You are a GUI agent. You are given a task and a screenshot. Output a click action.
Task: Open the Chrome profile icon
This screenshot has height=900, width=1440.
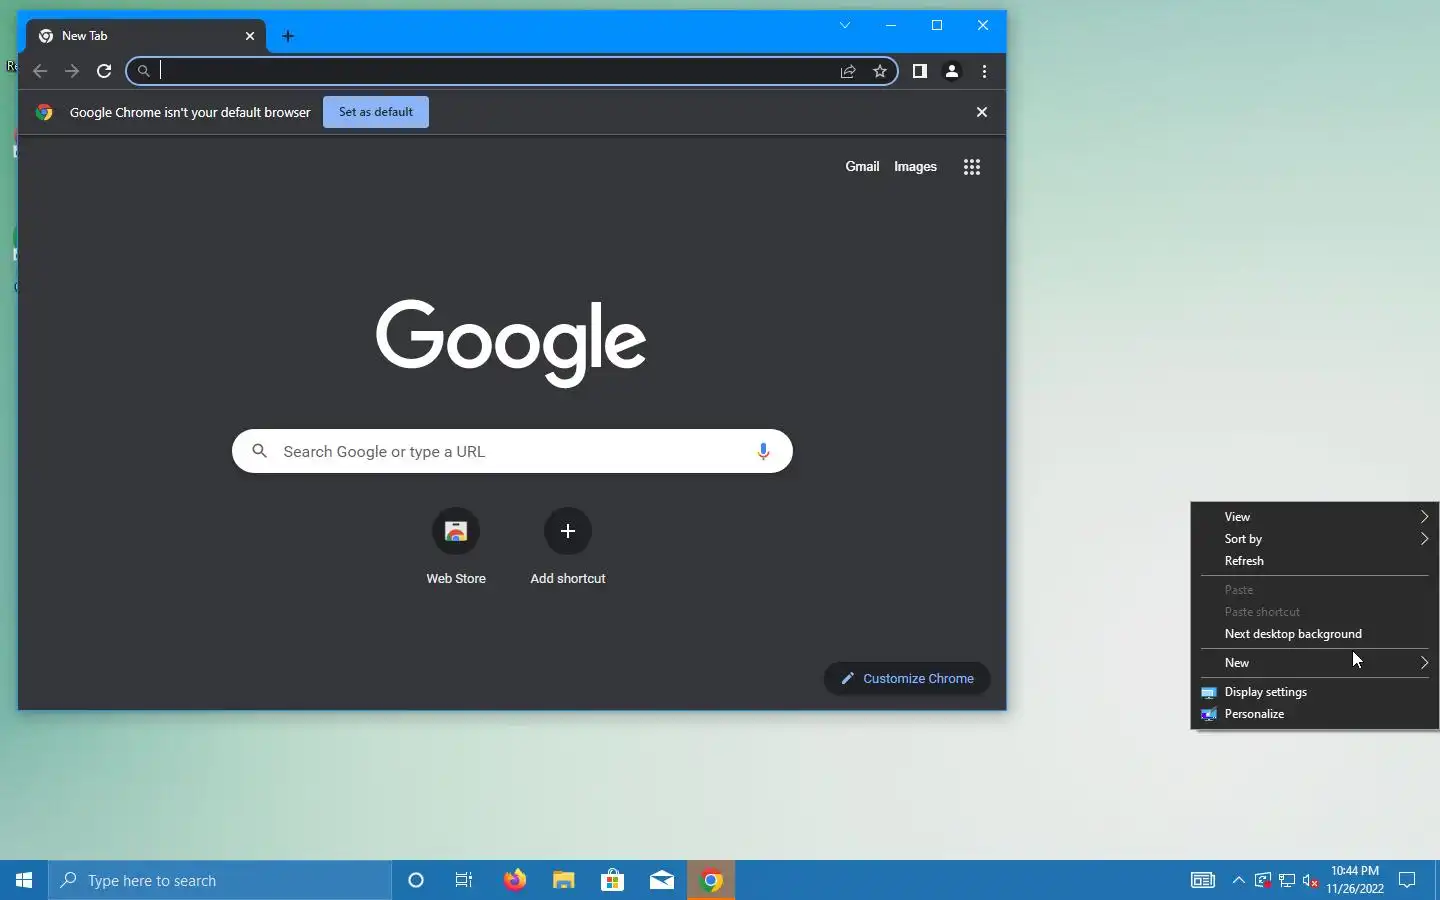pyautogui.click(x=952, y=71)
